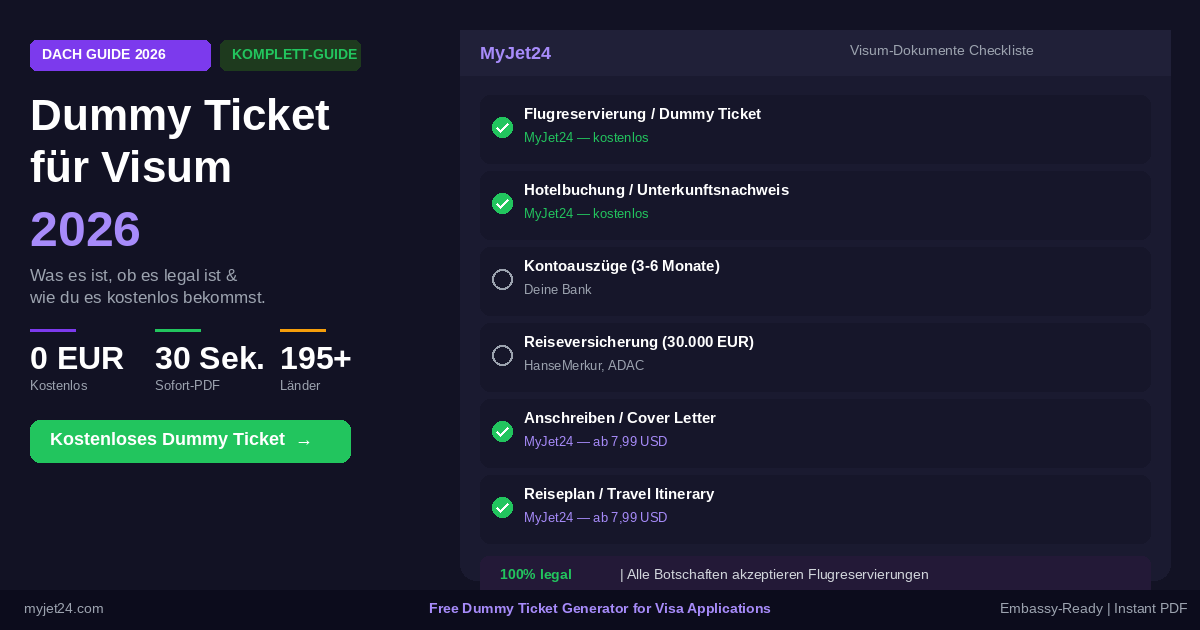Viewport: 1200px width, 630px height.
Task: Check the empty circle for Kontoauszüge
Action: (x=503, y=280)
